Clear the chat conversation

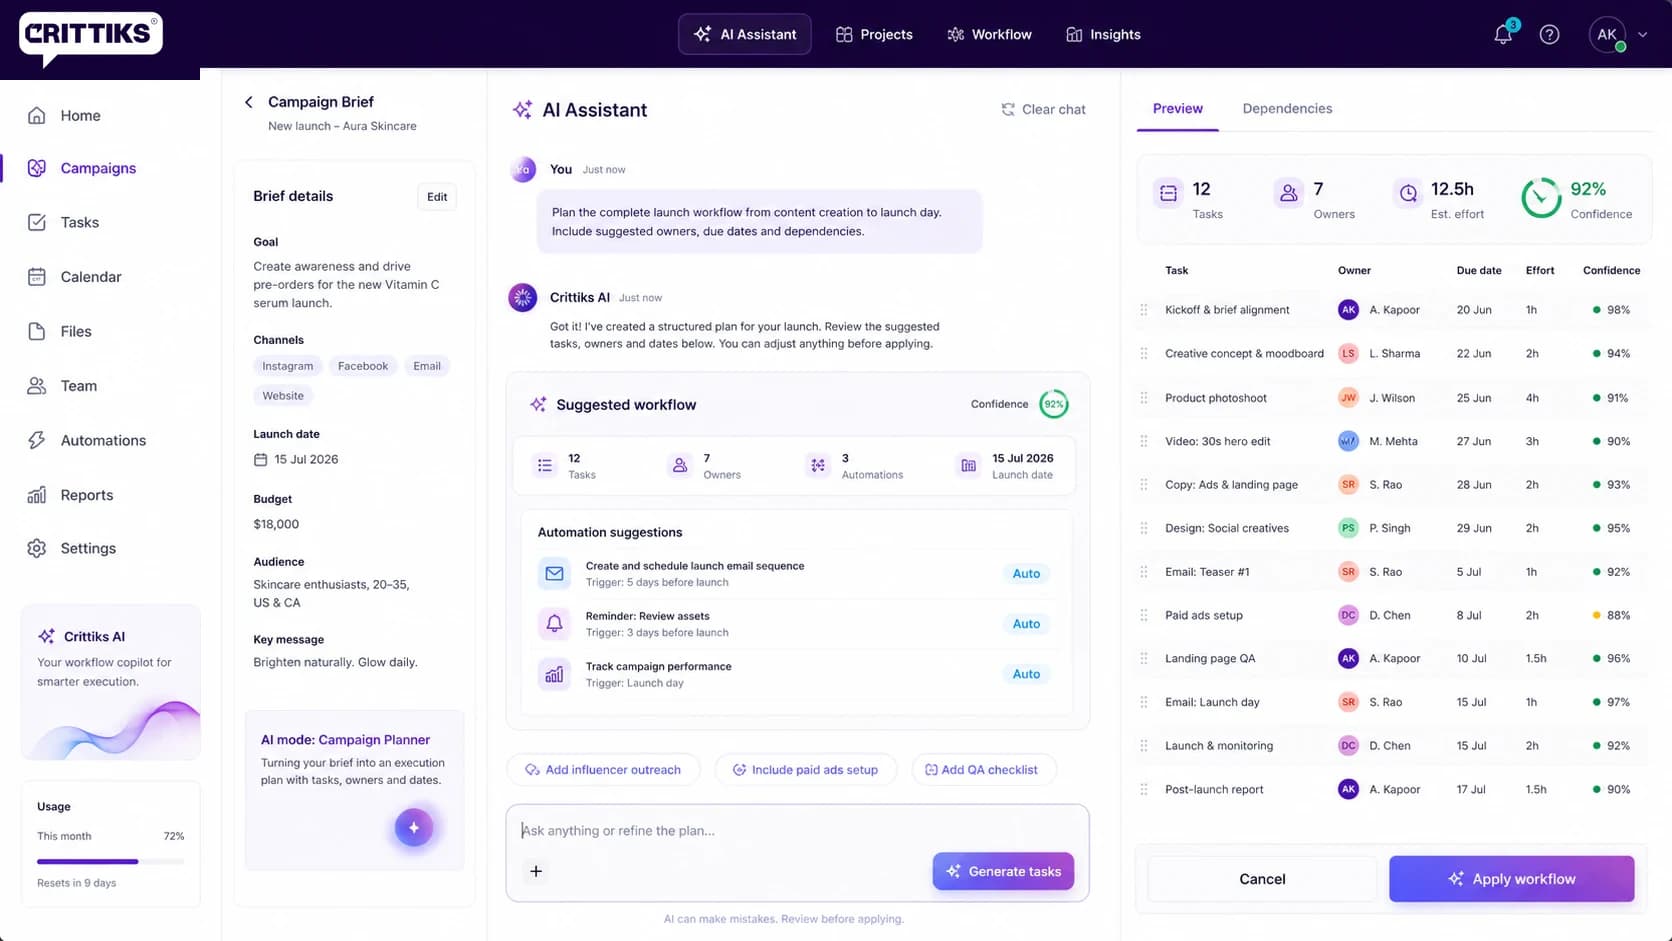1043,109
